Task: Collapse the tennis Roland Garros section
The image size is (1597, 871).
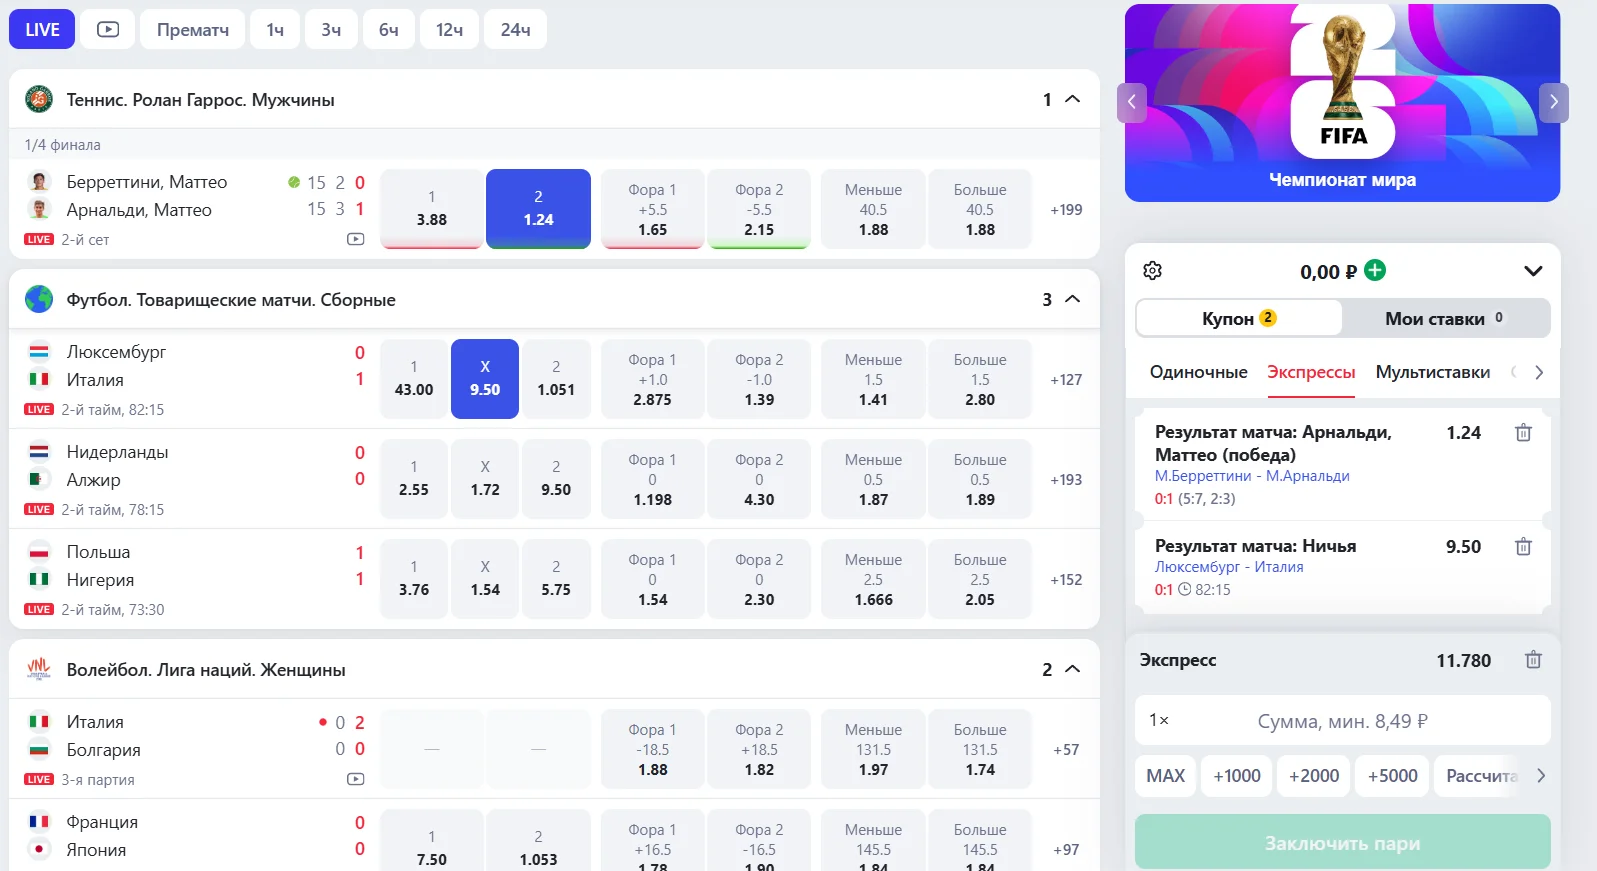Action: [x=1073, y=99]
